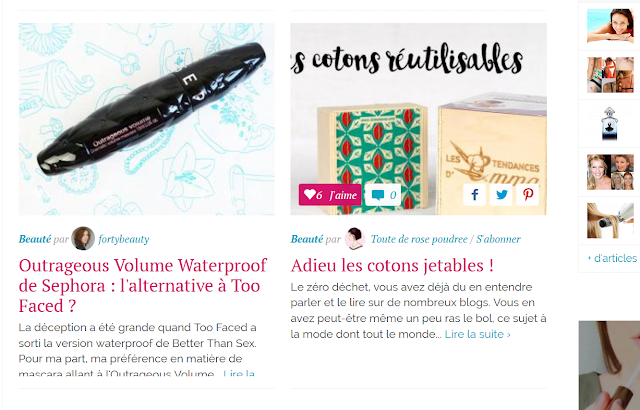The height and width of the screenshot is (410, 640).
Task: Visit fortybeauty author profile link
Action: click(x=124, y=239)
